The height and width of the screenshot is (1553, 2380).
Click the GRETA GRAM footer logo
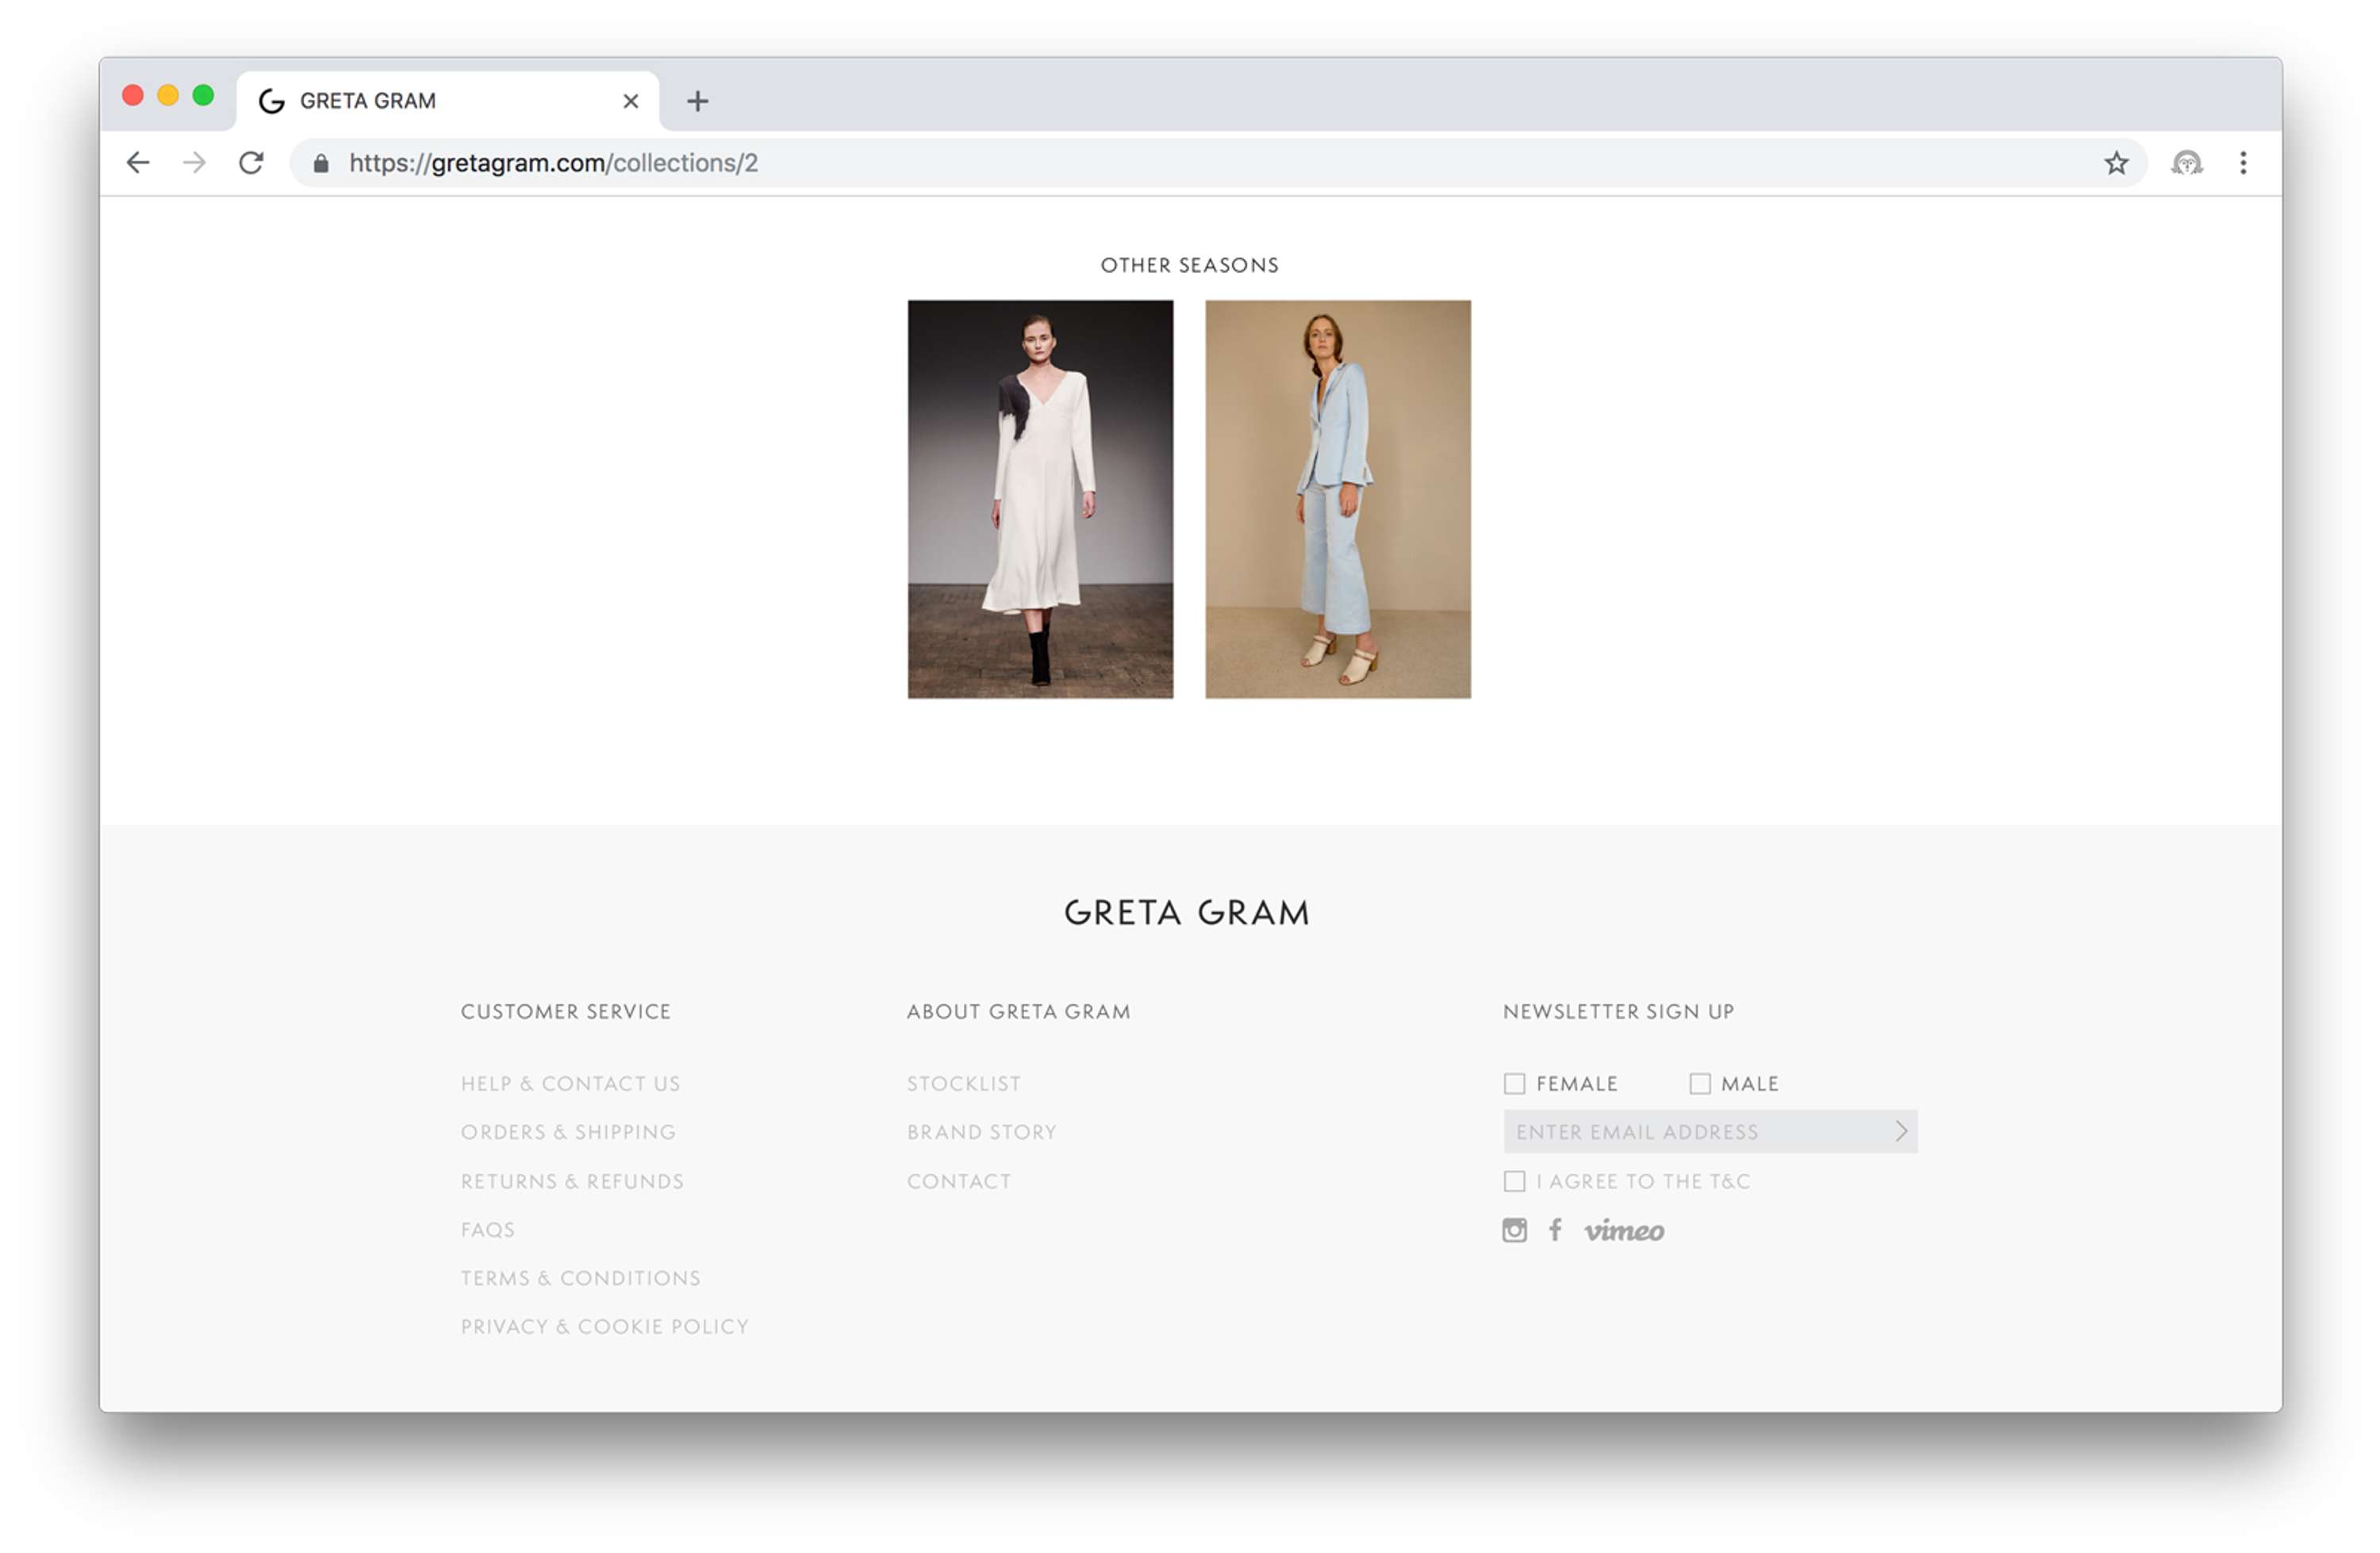(1187, 912)
